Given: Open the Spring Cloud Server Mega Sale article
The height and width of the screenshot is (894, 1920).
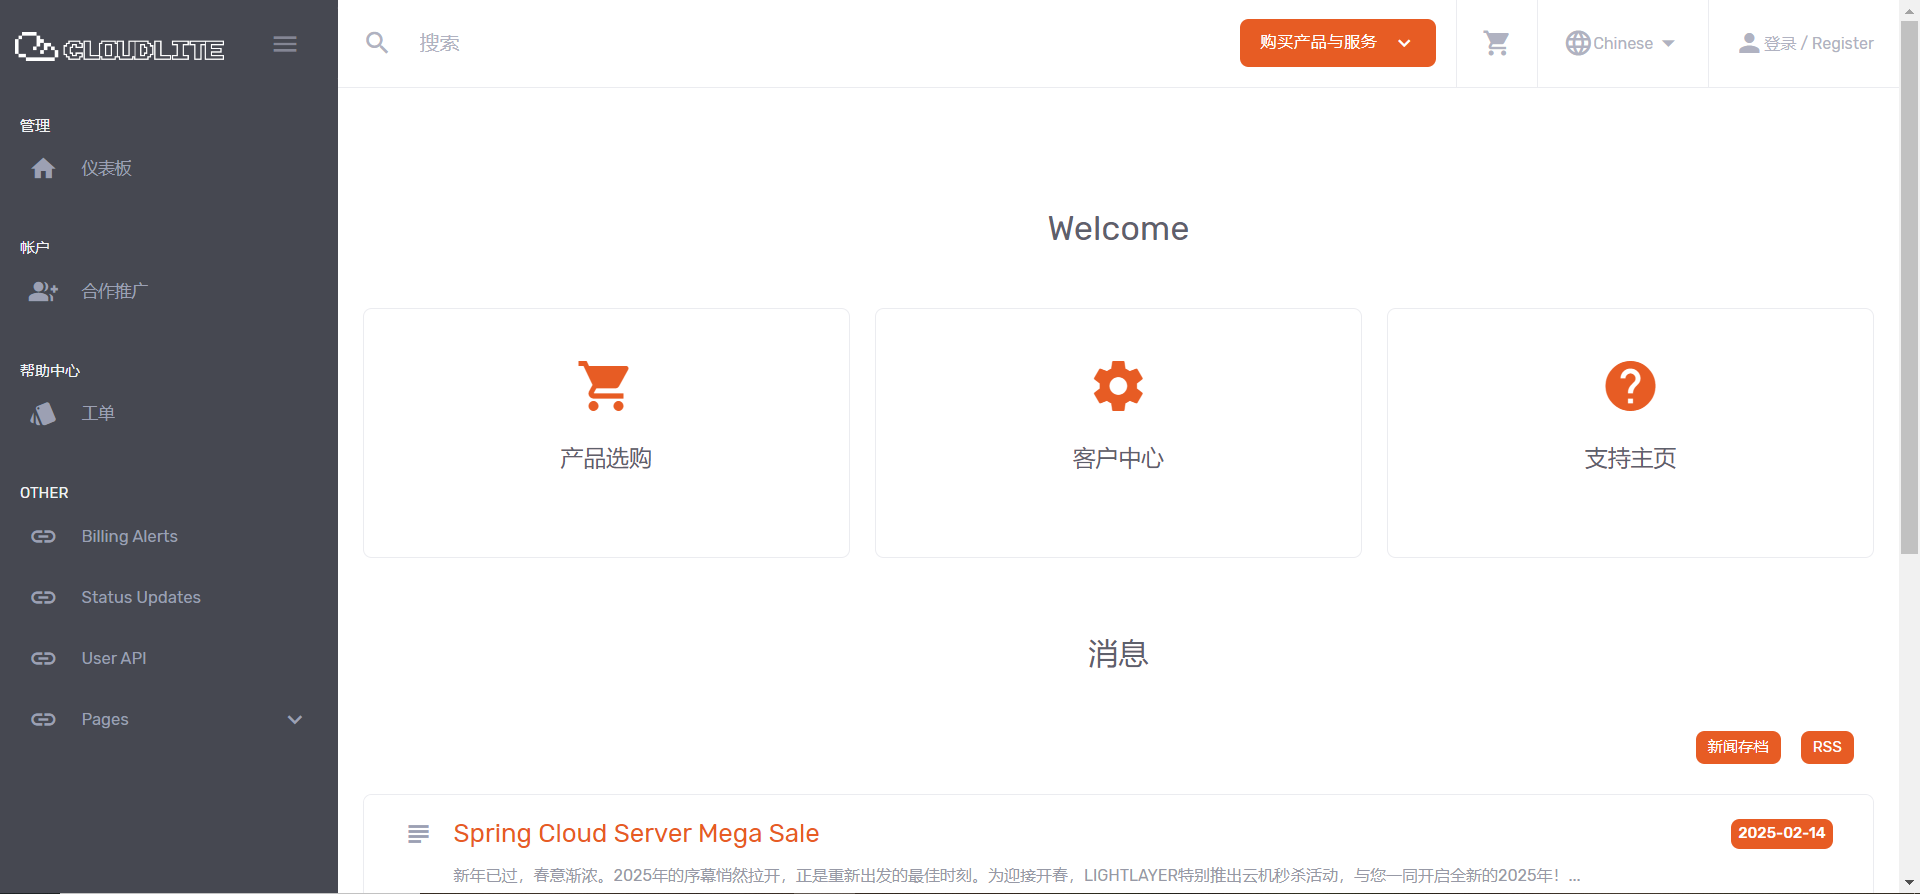Looking at the screenshot, I should 636,833.
